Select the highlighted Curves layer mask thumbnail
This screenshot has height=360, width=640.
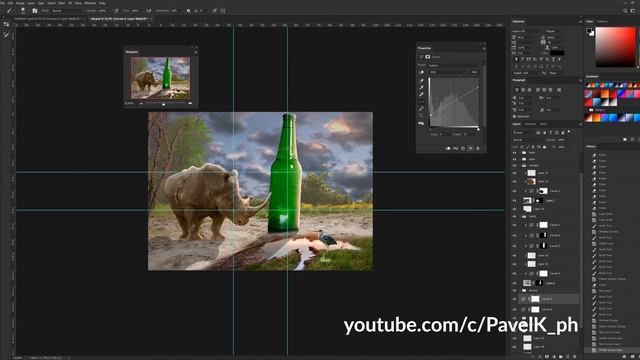click(x=535, y=299)
